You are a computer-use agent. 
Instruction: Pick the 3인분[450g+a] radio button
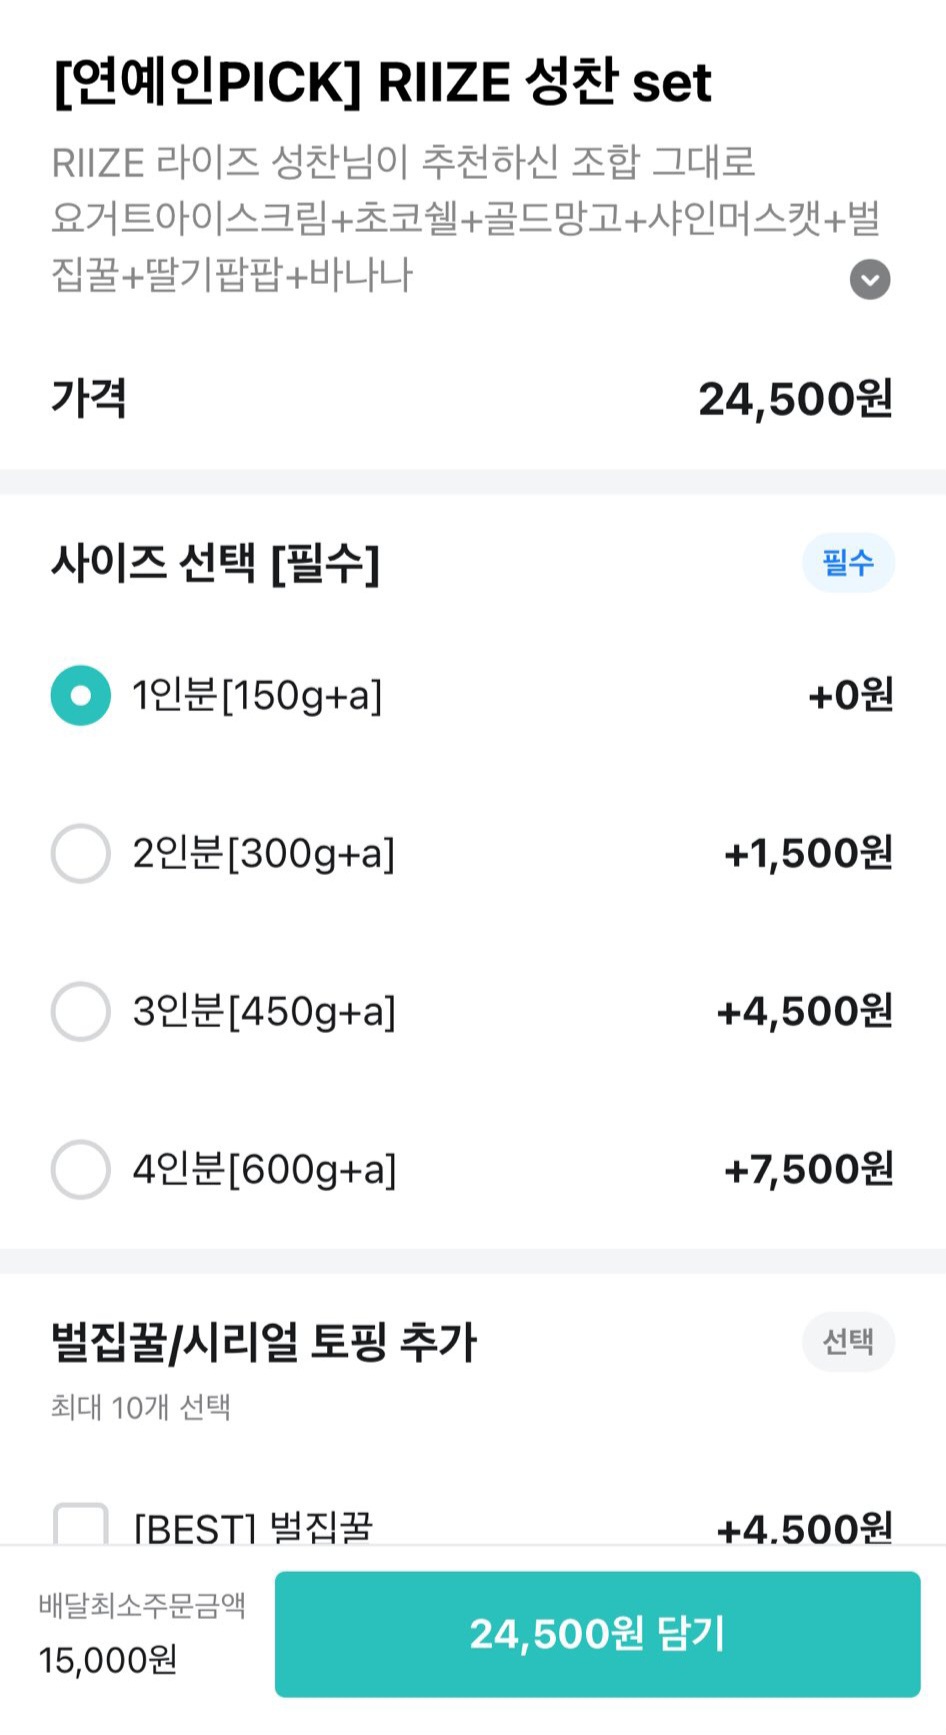tap(81, 1011)
